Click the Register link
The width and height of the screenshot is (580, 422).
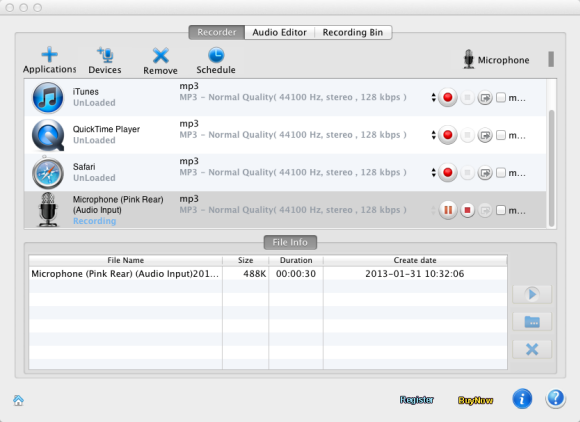click(417, 400)
